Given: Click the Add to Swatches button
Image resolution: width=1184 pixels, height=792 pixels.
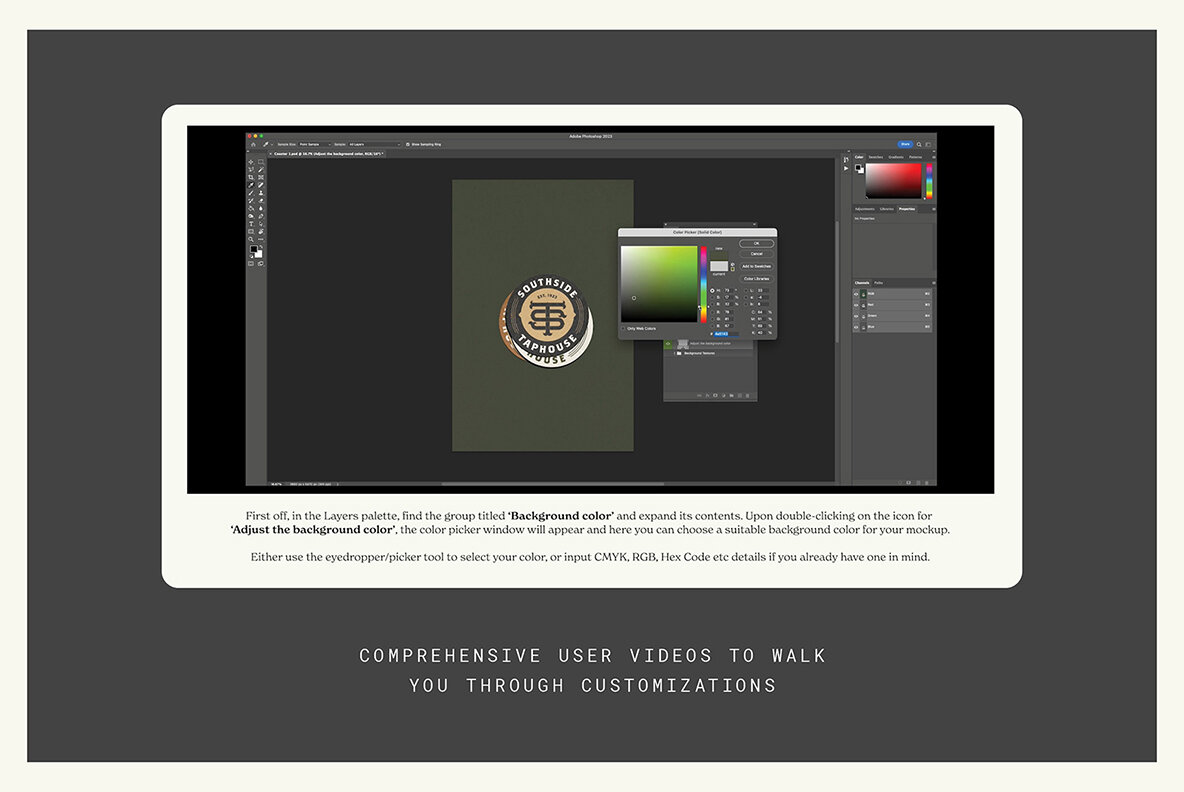Looking at the screenshot, I should tap(756, 266).
